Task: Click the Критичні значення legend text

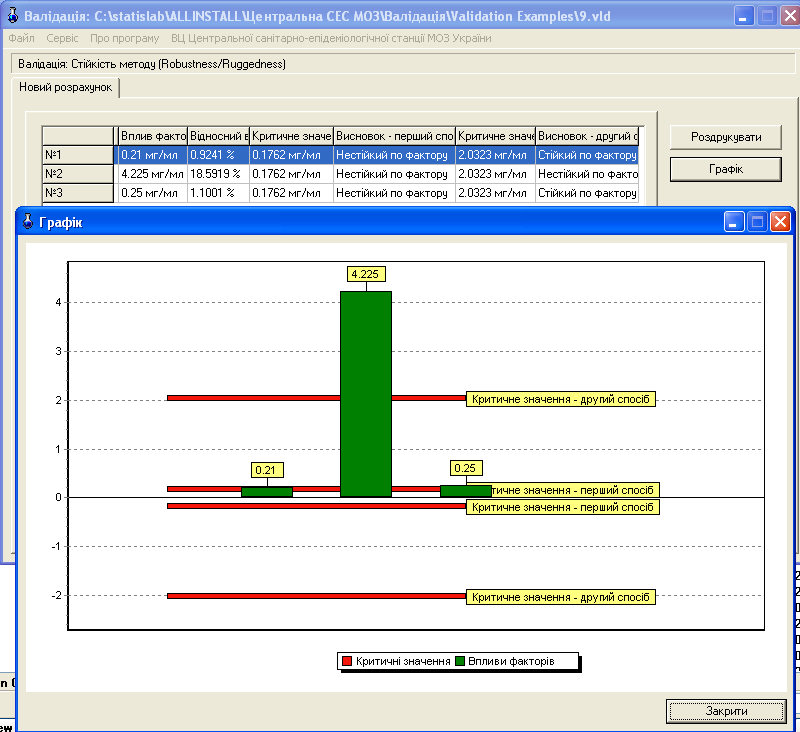Action: tap(403, 661)
